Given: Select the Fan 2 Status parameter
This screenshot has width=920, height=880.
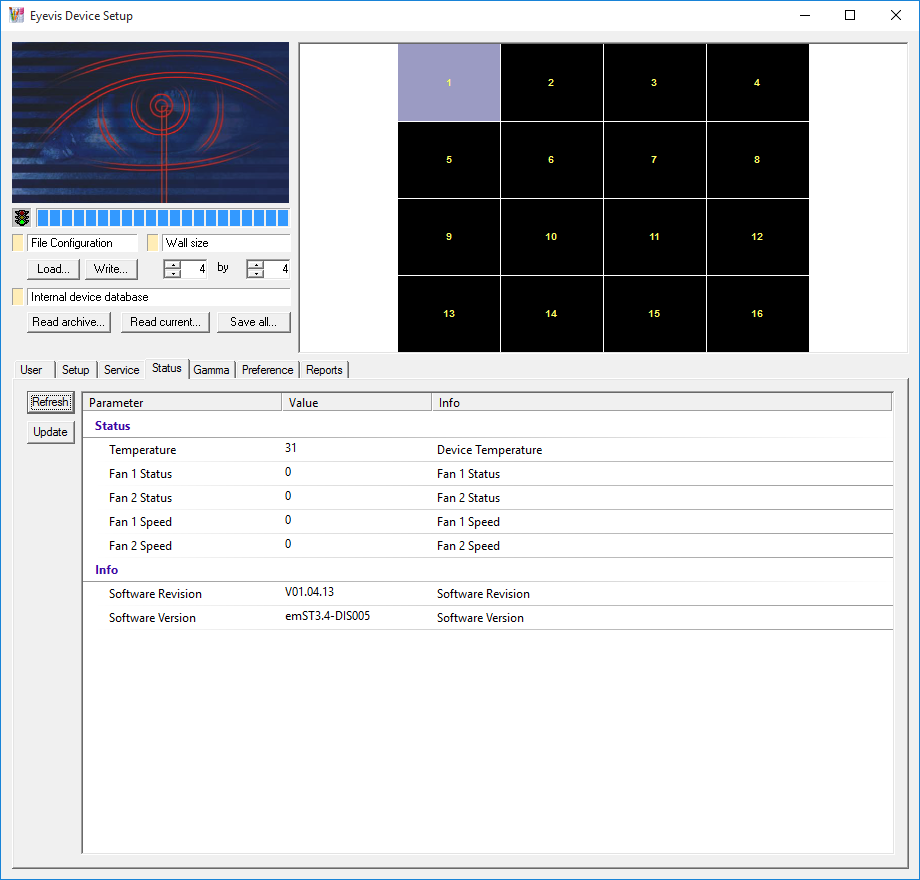Looking at the screenshot, I should click(x=488, y=498).
